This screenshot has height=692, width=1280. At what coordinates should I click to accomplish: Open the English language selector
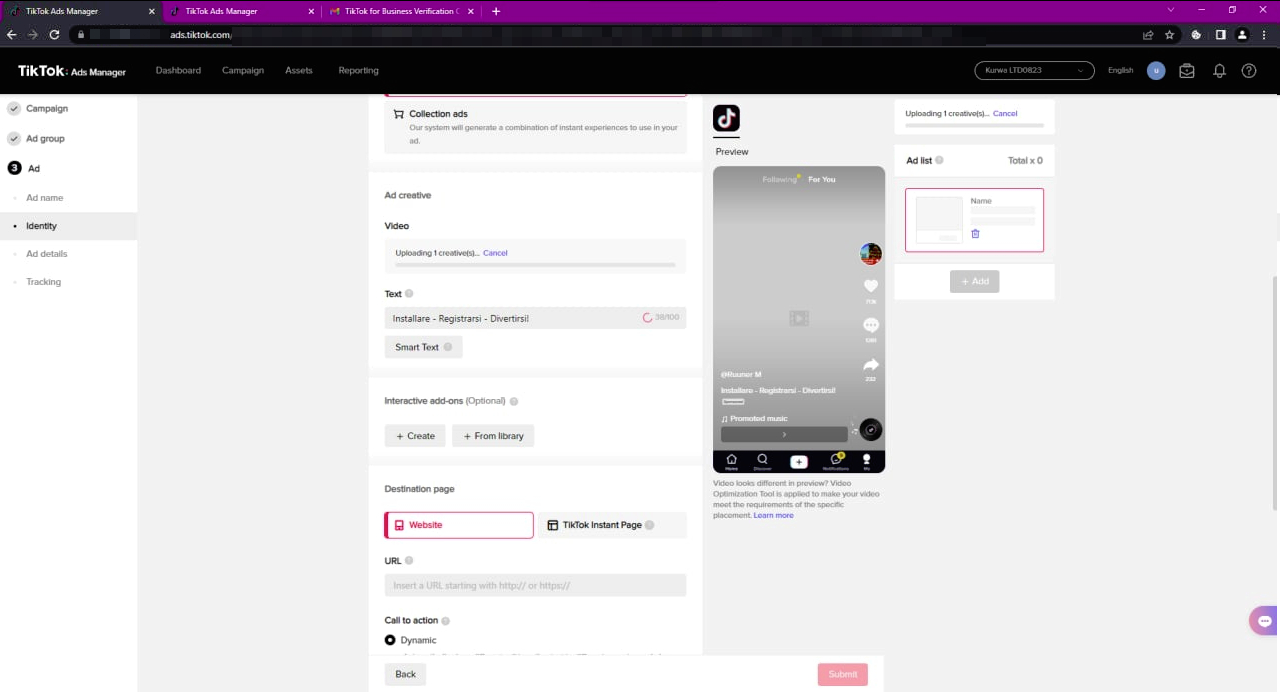(x=1120, y=71)
